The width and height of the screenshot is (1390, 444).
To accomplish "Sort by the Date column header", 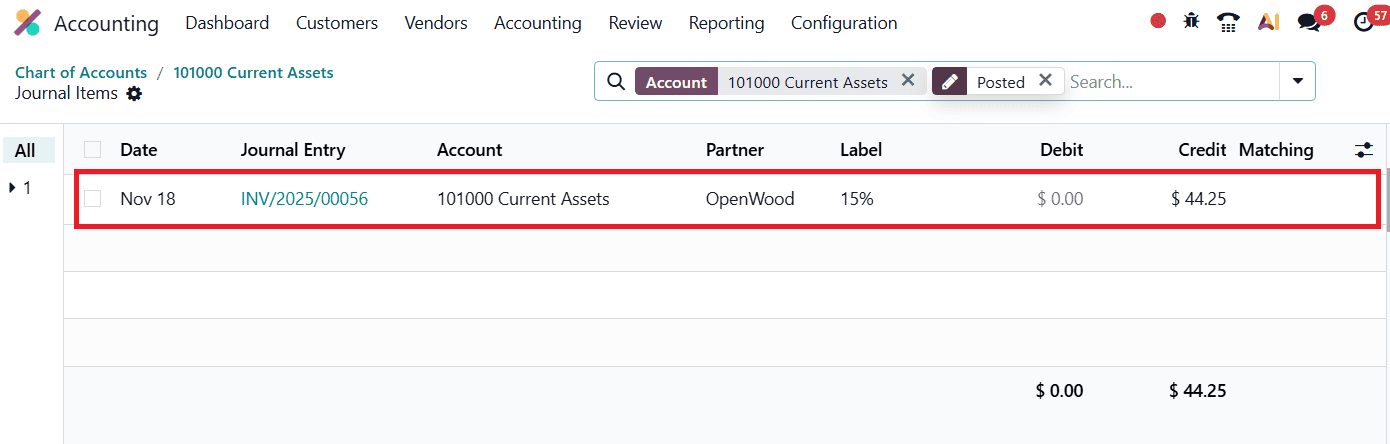I will point(139,150).
